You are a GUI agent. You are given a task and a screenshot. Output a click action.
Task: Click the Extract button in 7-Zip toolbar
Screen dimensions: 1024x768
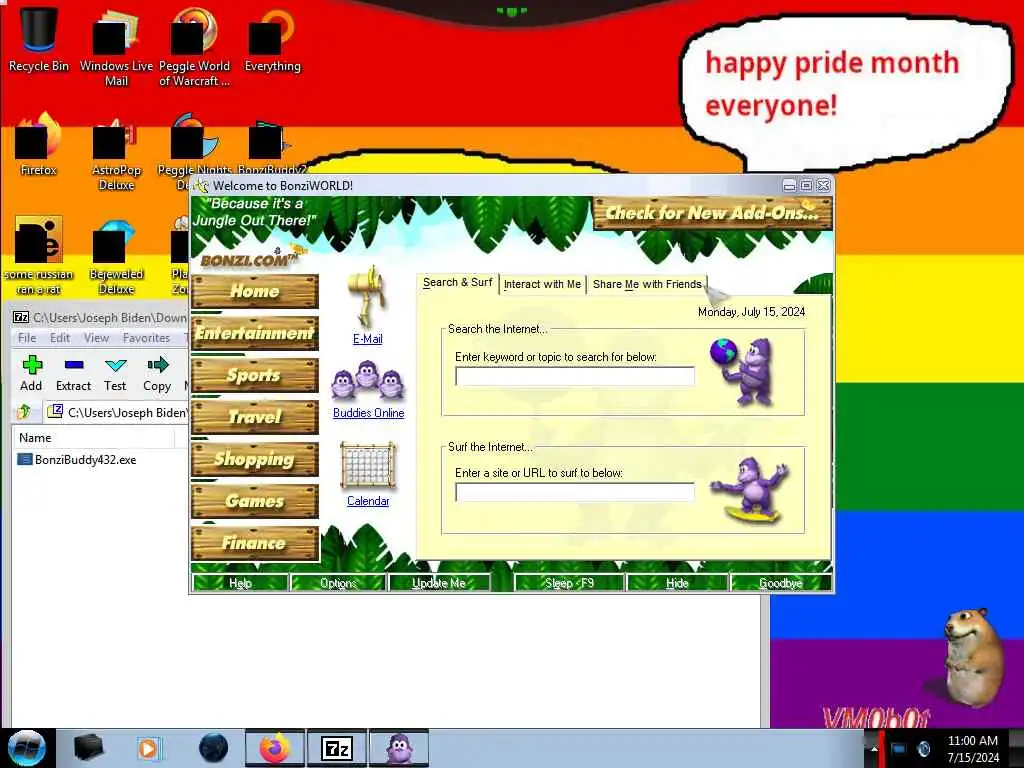[x=73, y=373]
